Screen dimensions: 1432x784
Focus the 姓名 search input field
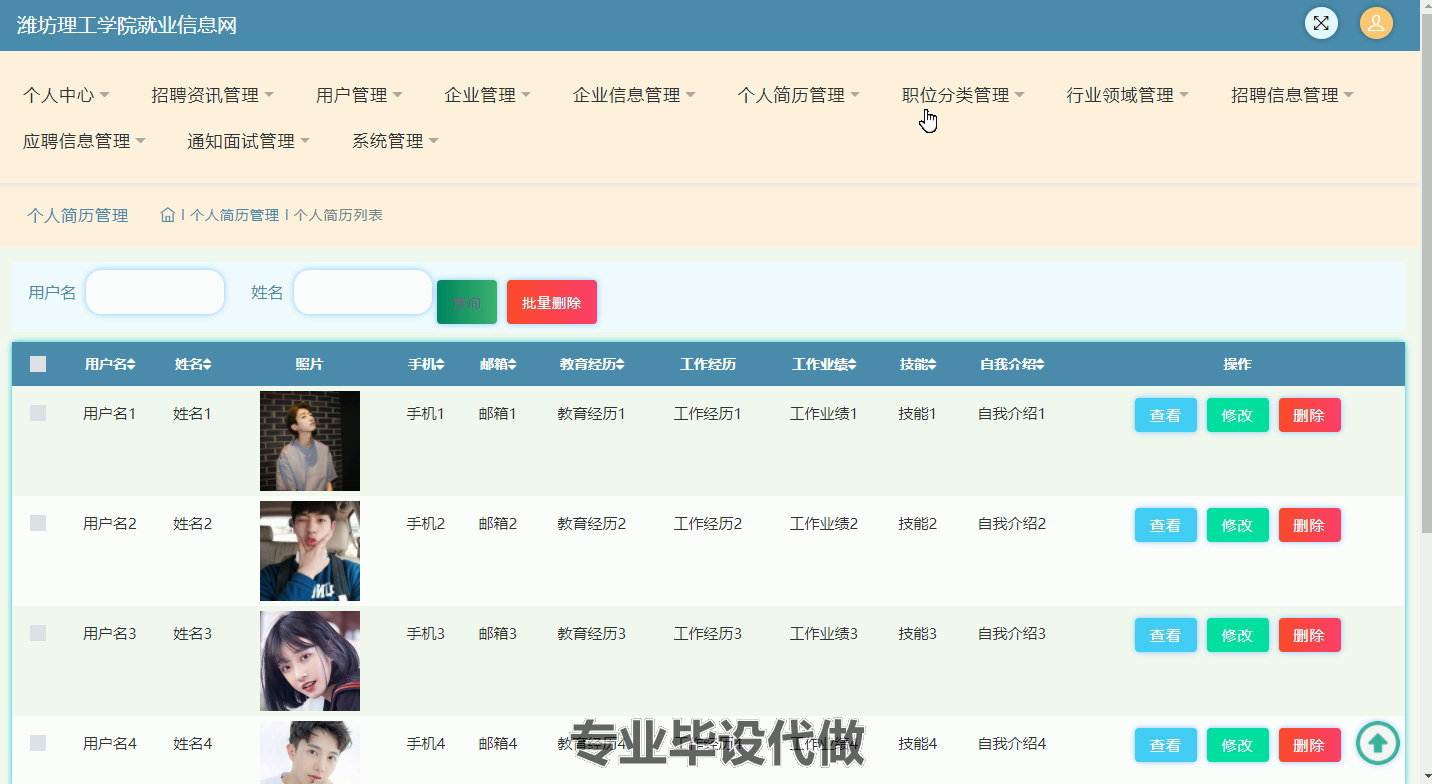point(363,292)
